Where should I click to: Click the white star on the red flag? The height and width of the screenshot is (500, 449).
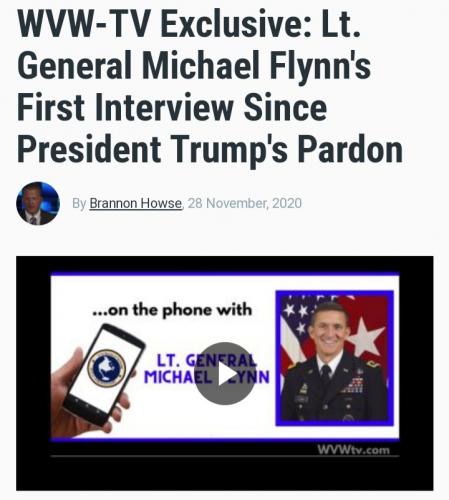[366, 338]
